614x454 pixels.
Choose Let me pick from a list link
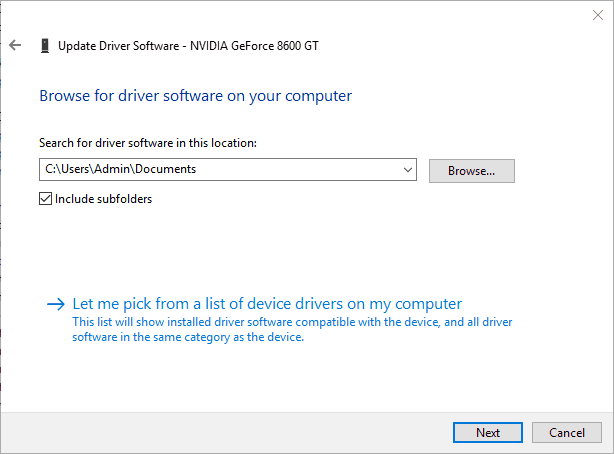pyautogui.click(x=267, y=304)
